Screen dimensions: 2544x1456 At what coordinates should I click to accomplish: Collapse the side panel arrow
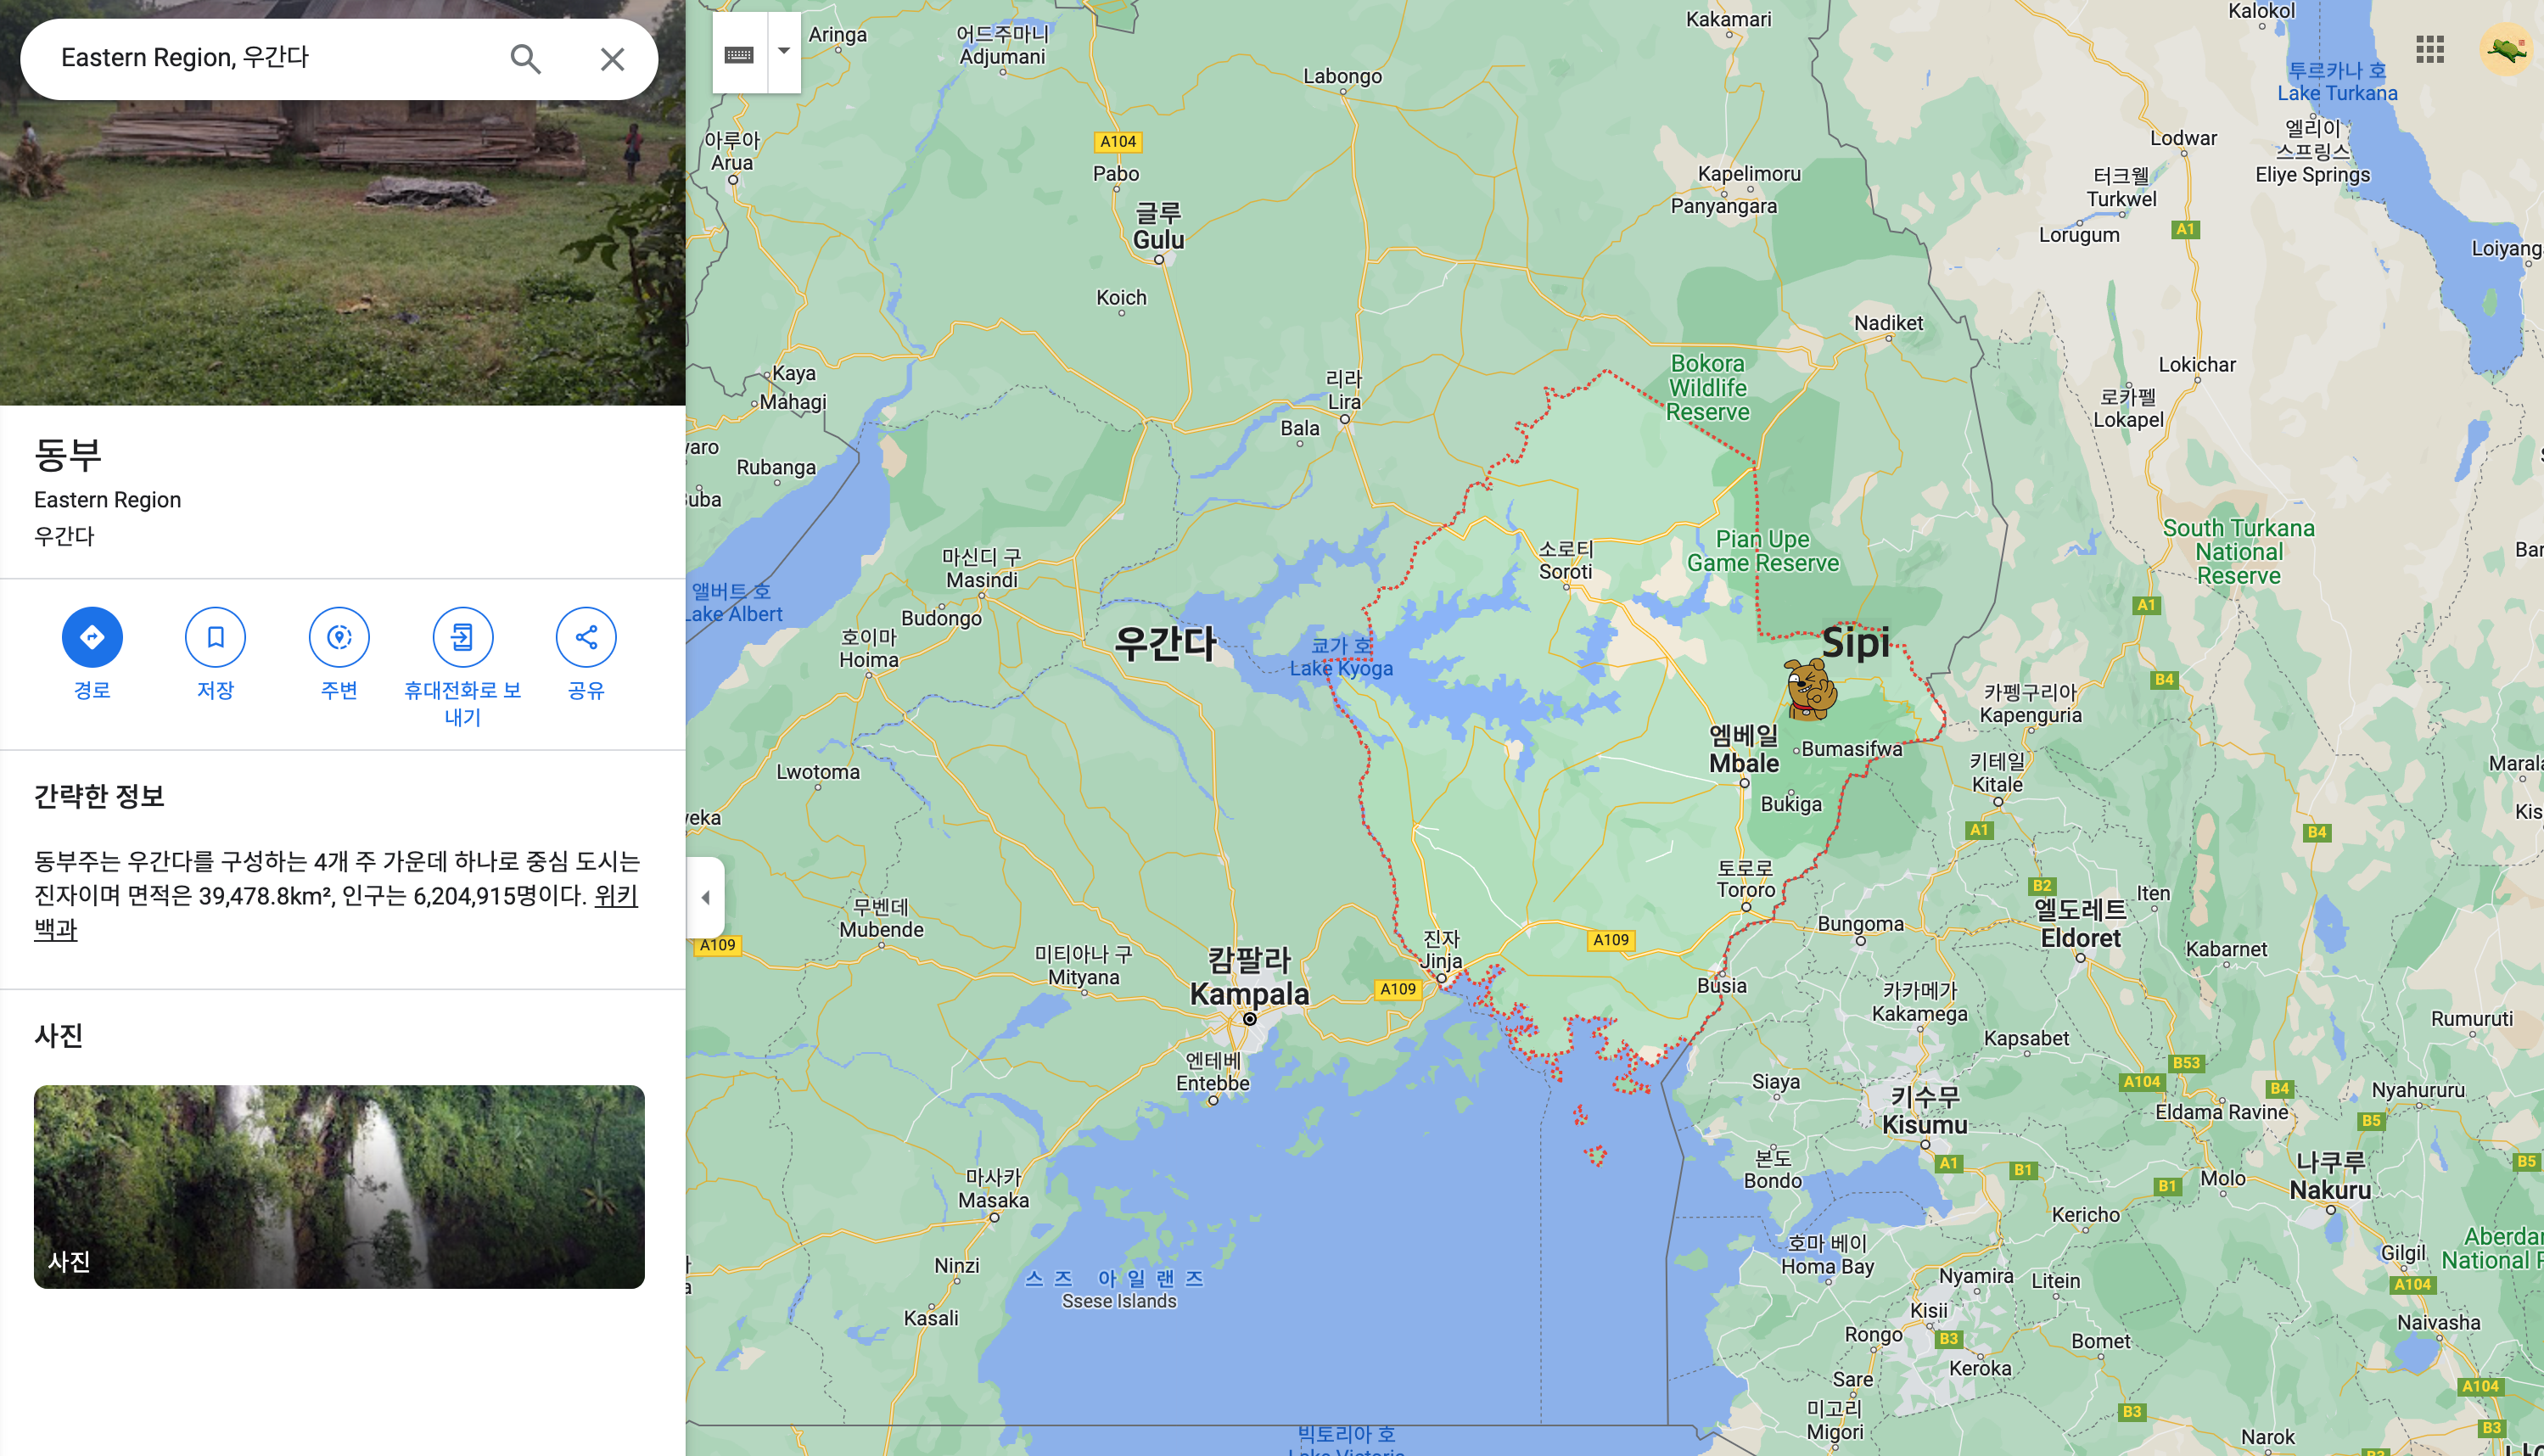point(706,897)
